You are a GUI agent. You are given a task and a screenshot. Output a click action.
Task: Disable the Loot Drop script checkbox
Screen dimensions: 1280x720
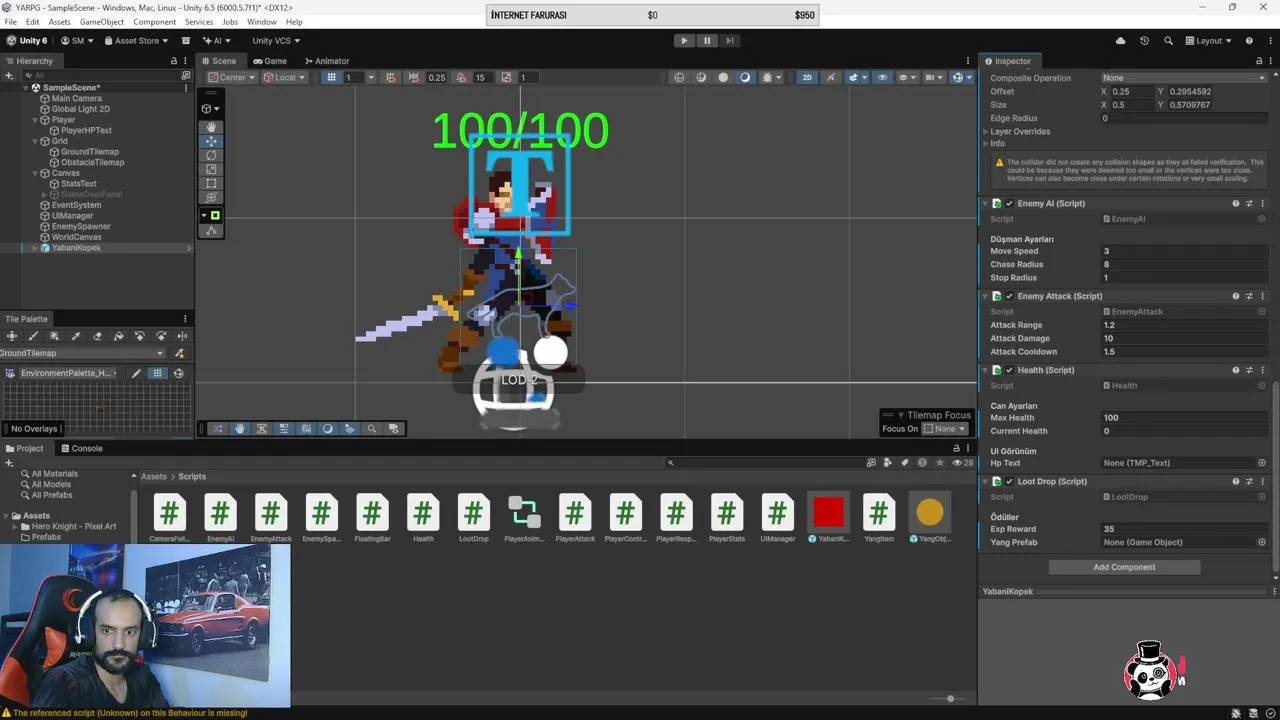pyautogui.click(x=1009, y=482)
